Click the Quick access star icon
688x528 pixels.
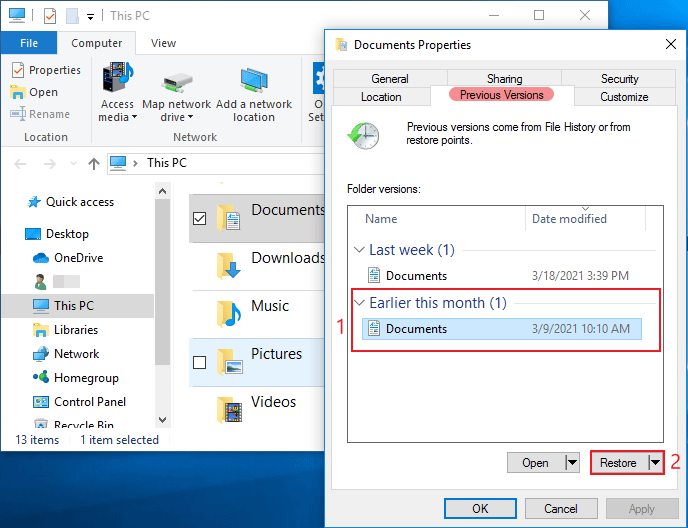pos(34,202)
